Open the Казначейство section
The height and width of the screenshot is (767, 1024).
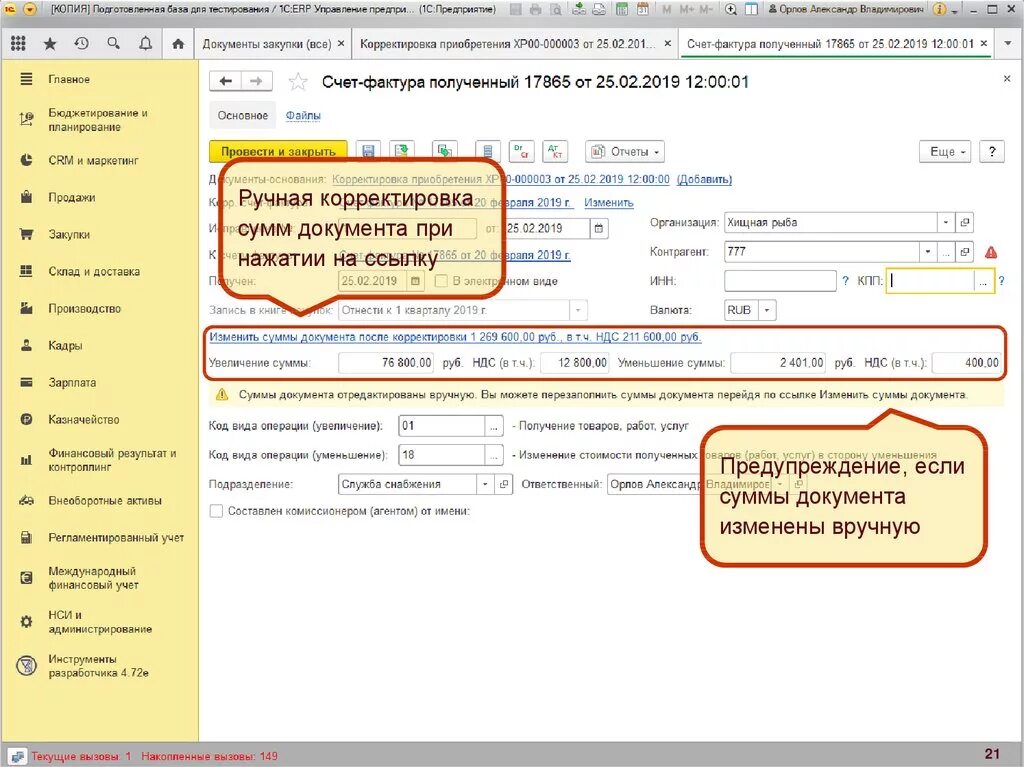(x=84, y=419)
